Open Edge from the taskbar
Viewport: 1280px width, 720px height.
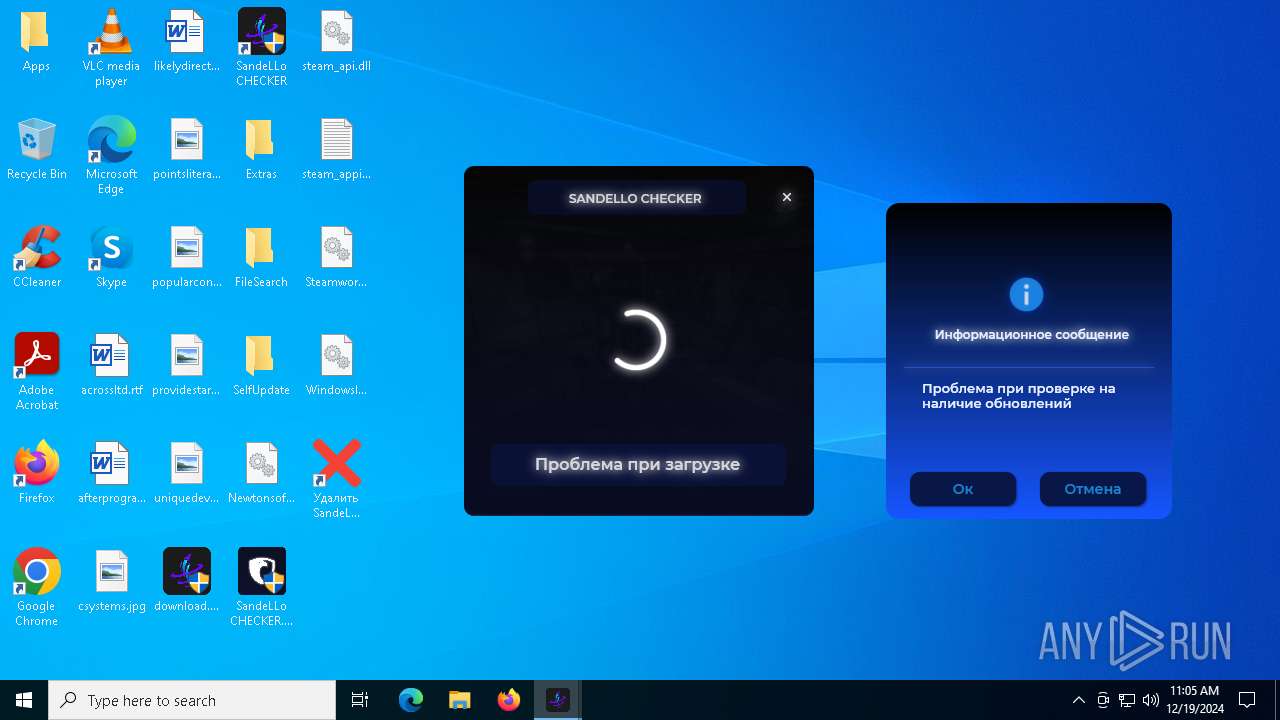coord(411,700)
